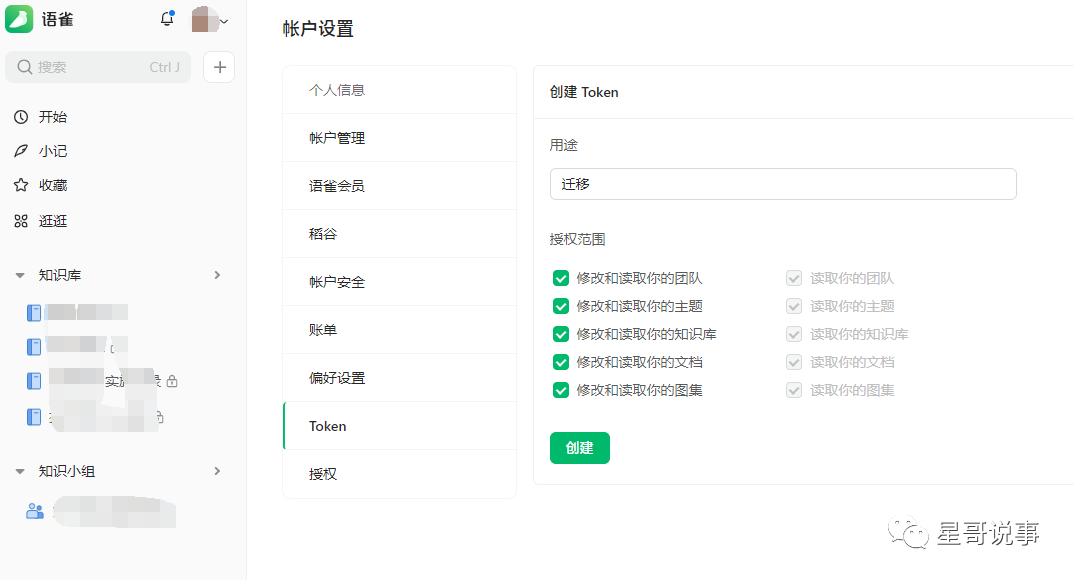The width and height of the screenshot is (1074, 580).
Task: Switch to 帐户安全 settings
Action: [x=337, y=282]
